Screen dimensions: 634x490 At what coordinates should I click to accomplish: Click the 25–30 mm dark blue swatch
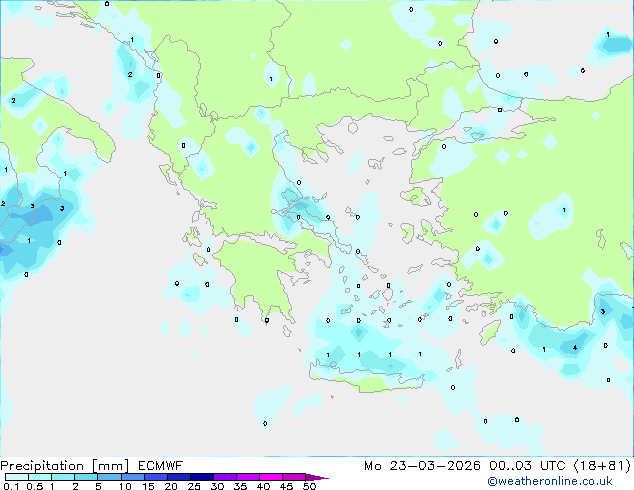click(x=202, y=477)
